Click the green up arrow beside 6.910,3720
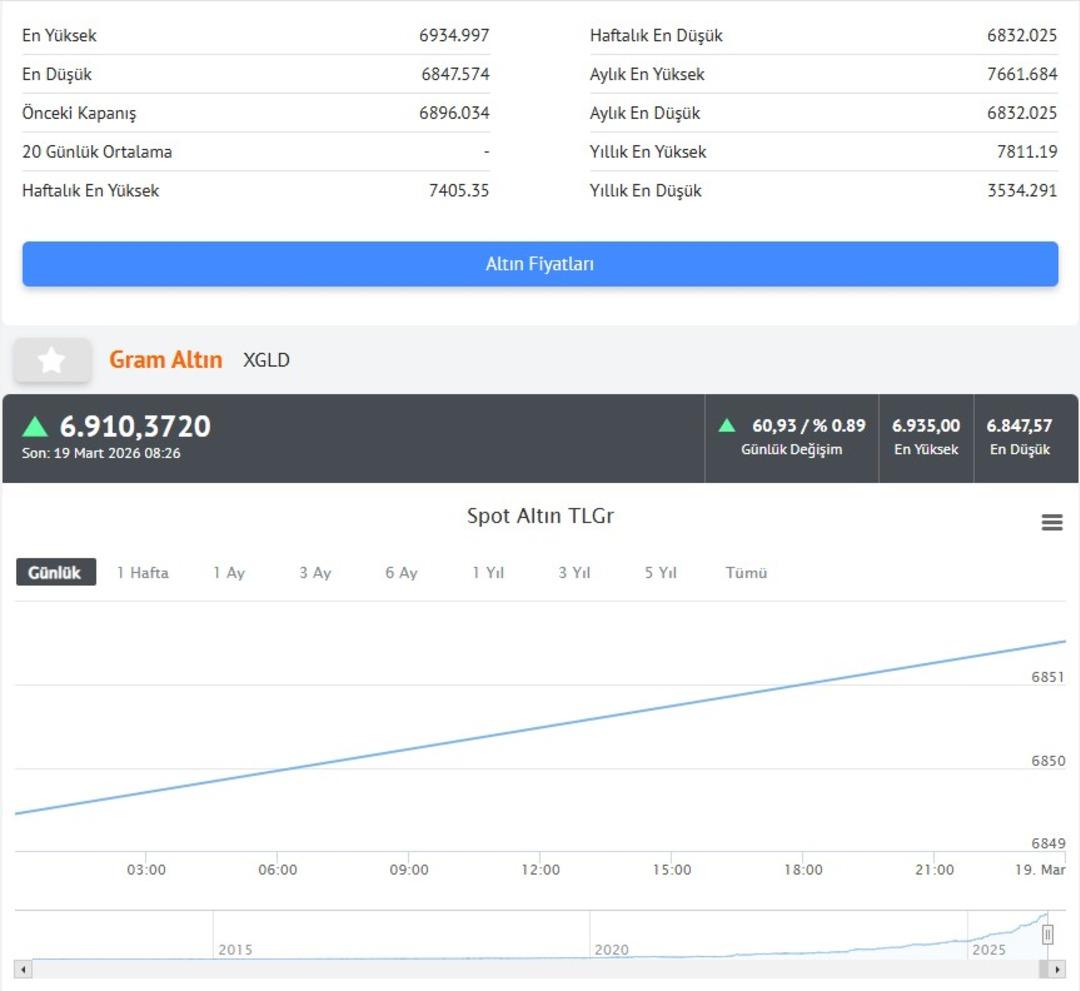The image size is (1080, 991). pyautogui.click(x=35, y=427)
